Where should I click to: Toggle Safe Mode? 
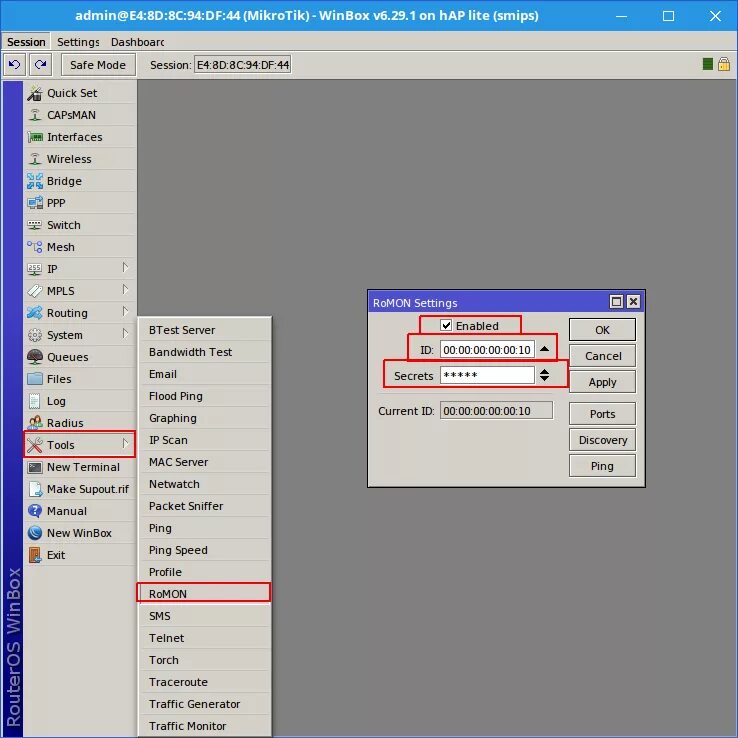pyautogui.click(x=98, y=64)
